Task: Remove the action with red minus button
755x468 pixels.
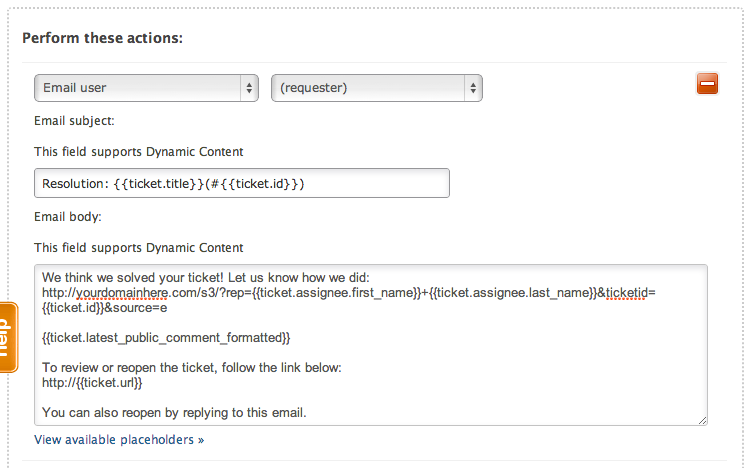Action: tap(707, 85)
